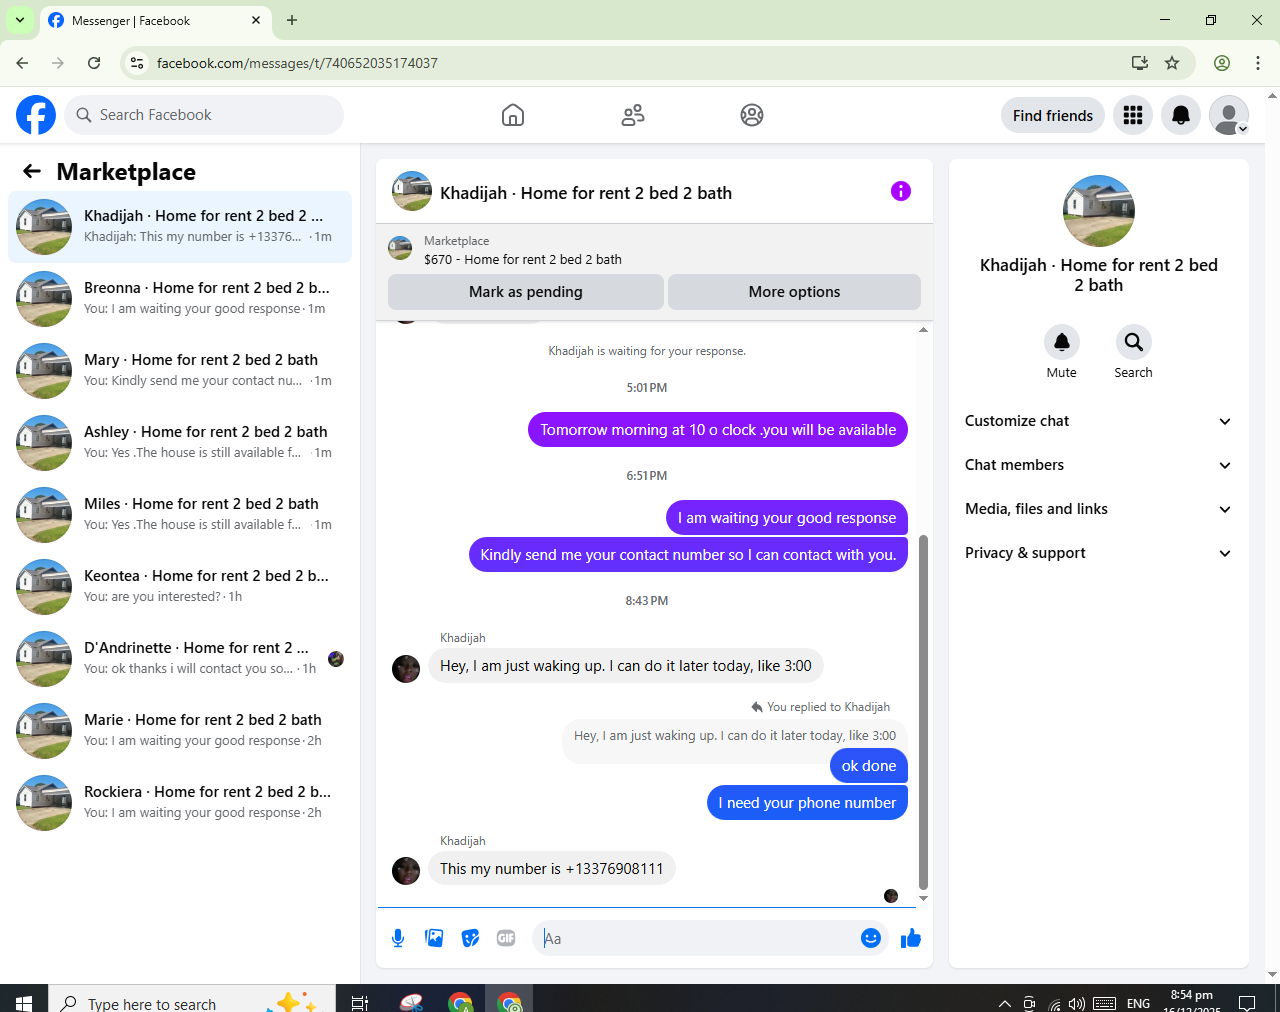Open a new browser tab
Viewport: 1280px width, 1012px height.
(x=292, y=20)
